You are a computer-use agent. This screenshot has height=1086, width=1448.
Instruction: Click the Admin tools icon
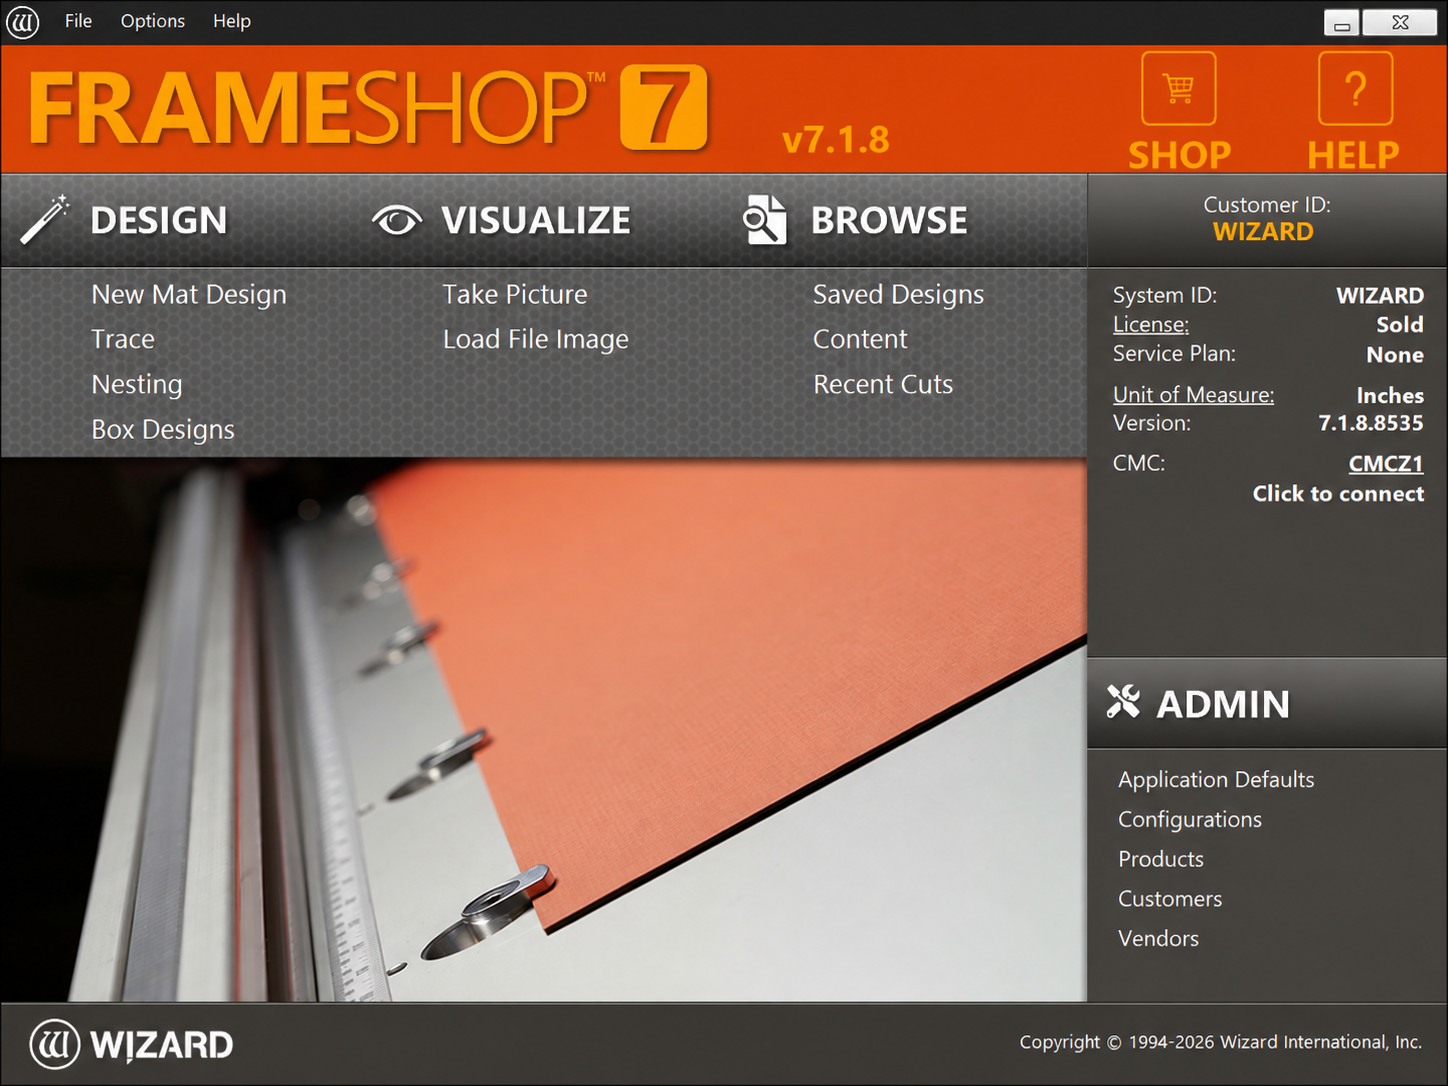click(x=1123, y=702)
